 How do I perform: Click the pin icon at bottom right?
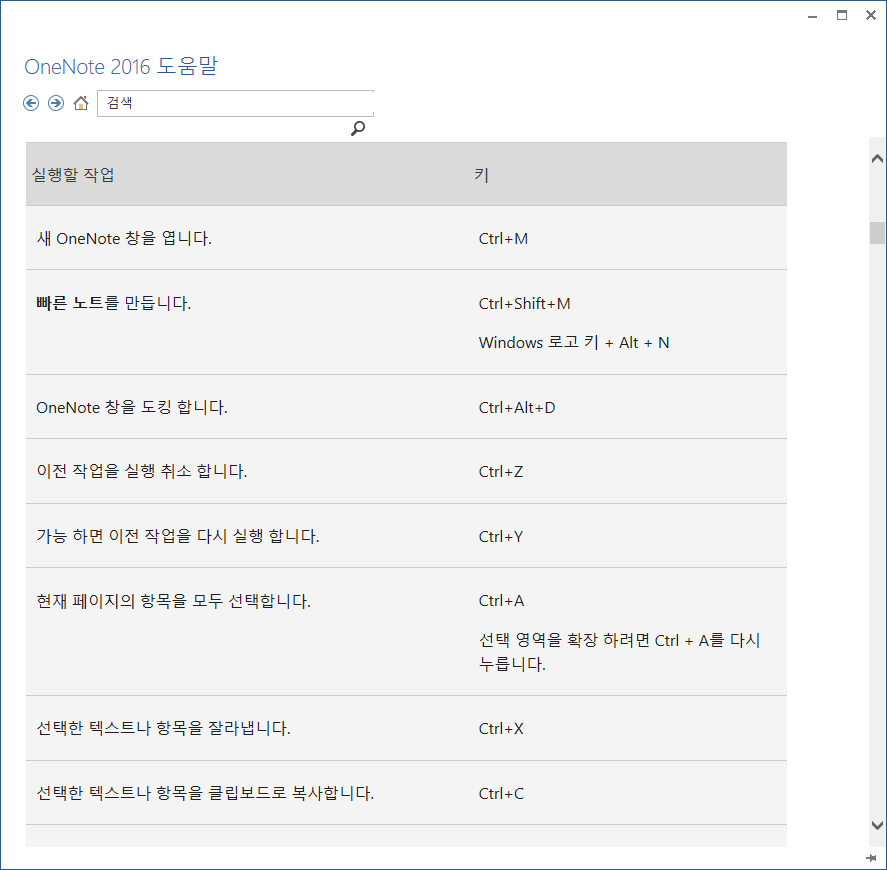coord(872,858)
